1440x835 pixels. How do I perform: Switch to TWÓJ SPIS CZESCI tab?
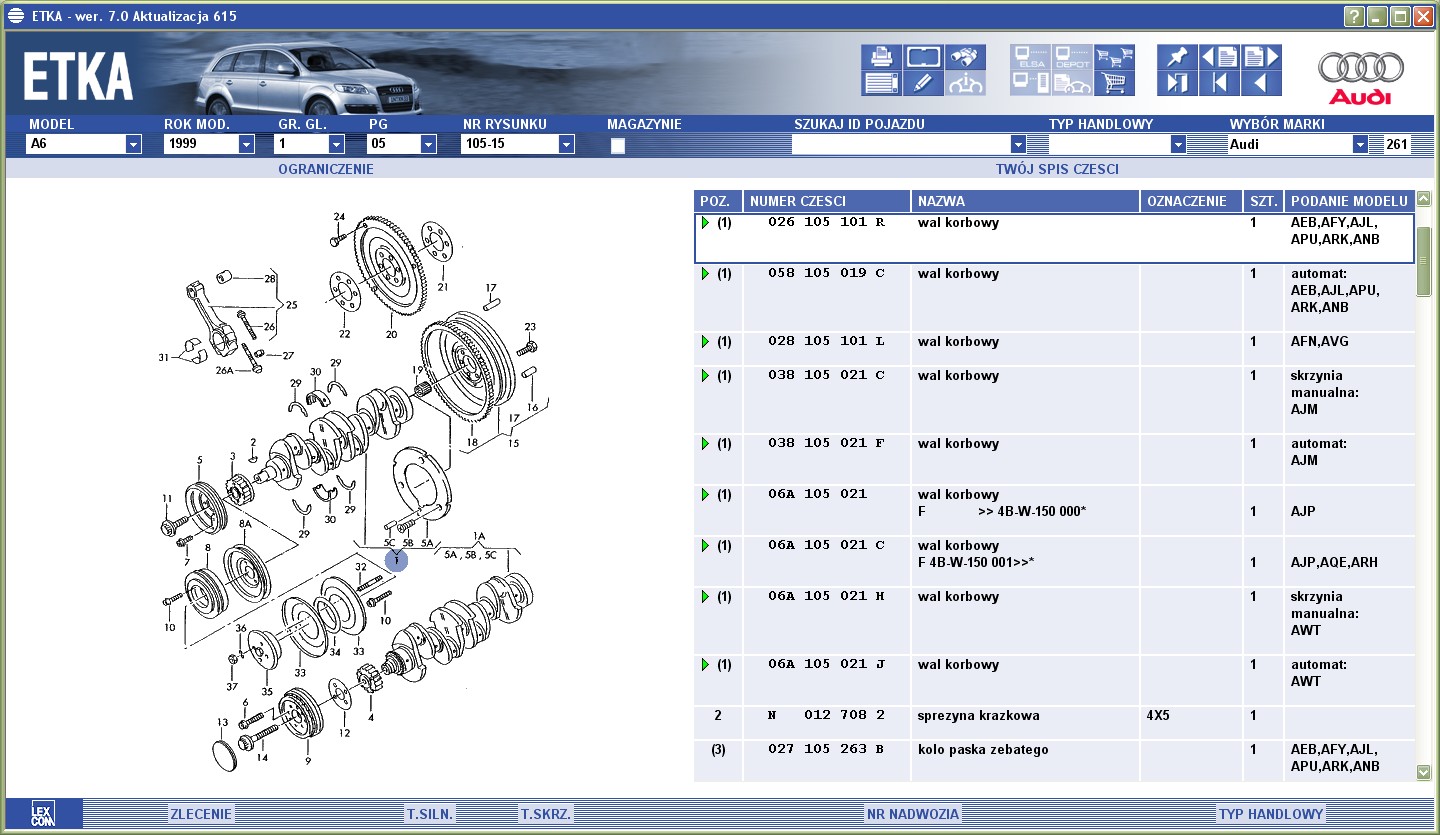(1057, 169)
